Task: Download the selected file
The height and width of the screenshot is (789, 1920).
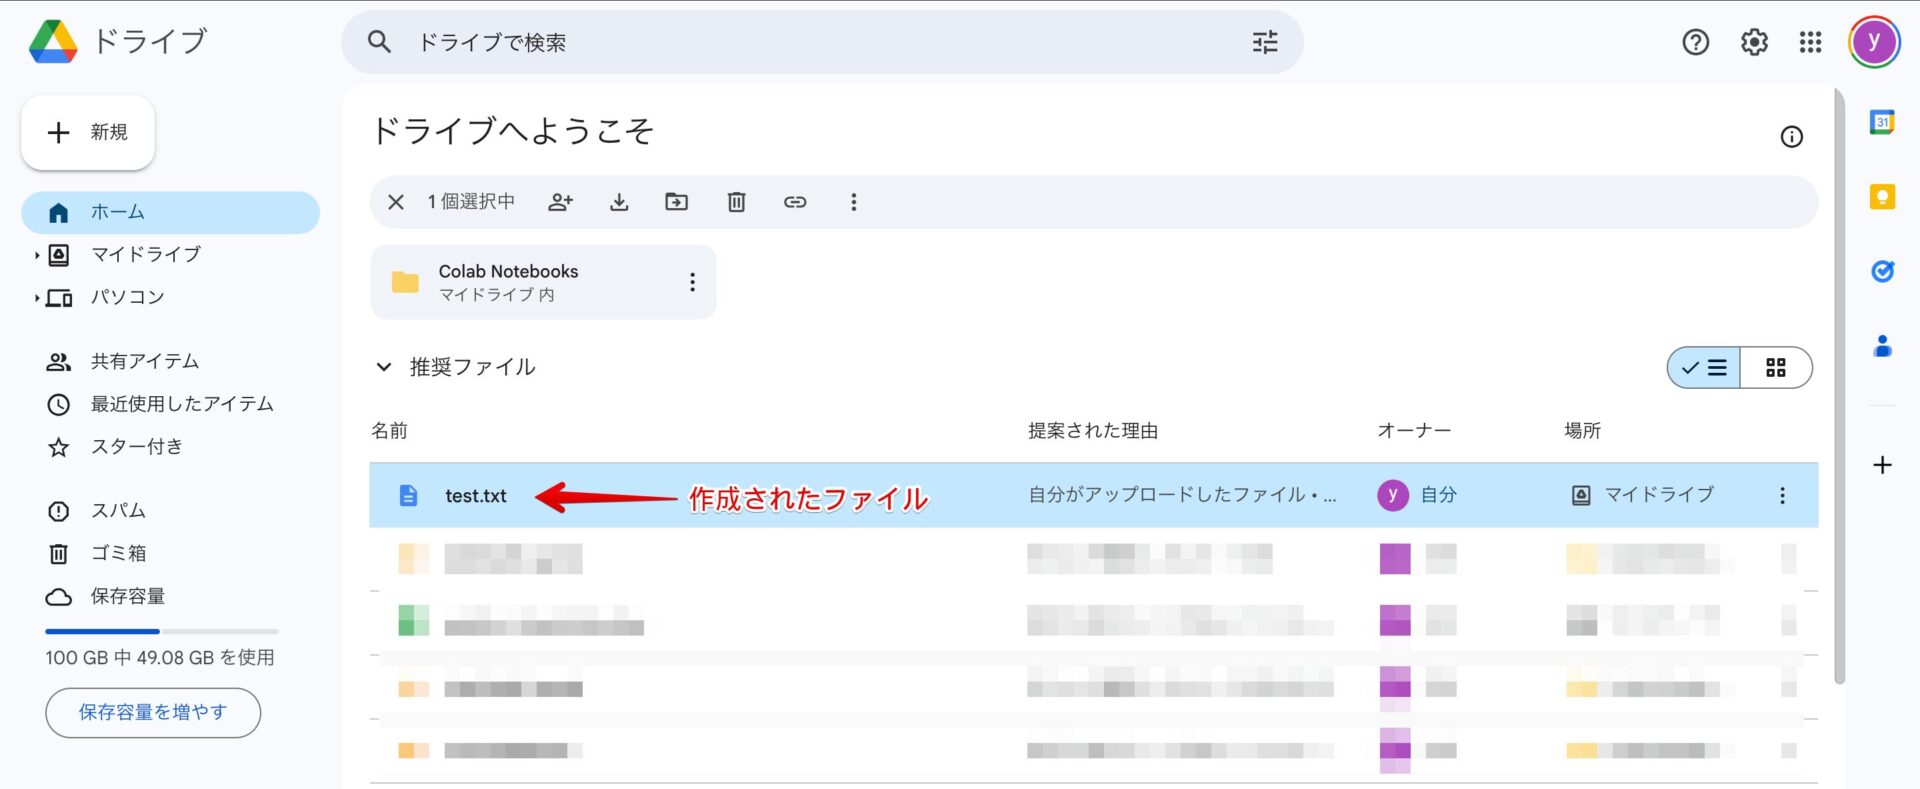Action: (619, 202)
